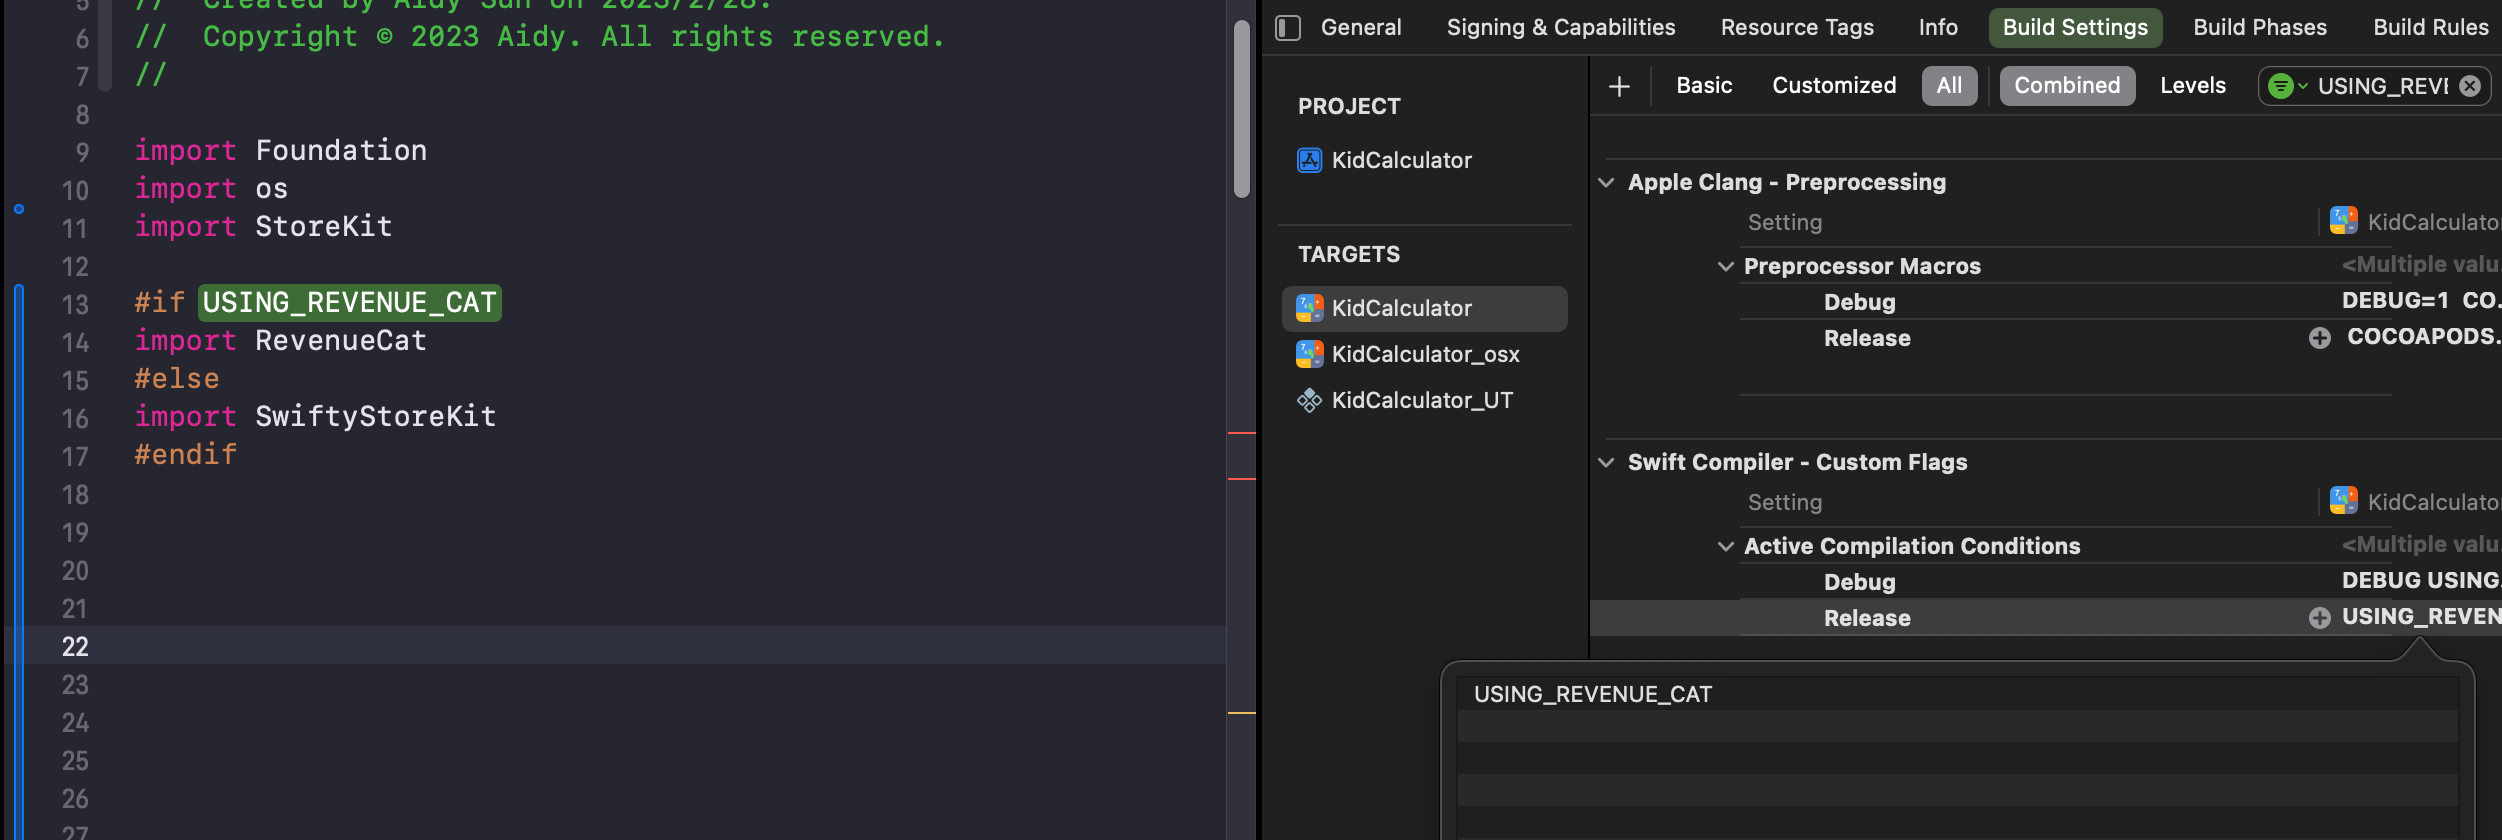Click the TARGETS section header

click(1349, 255)
